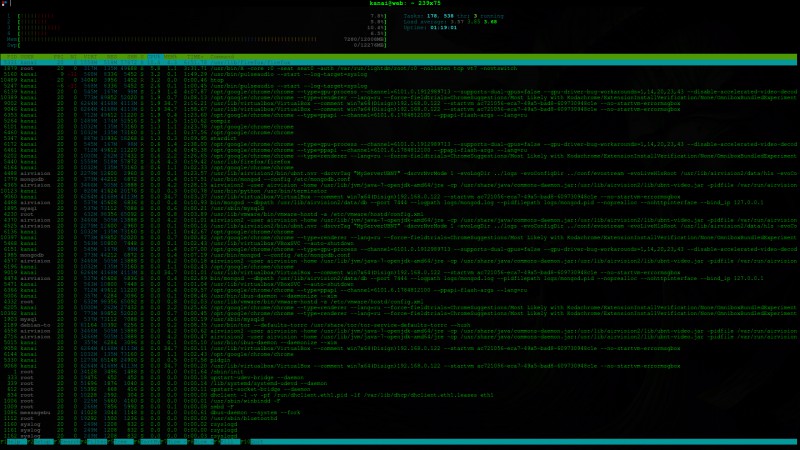Screen dimensions: 800x450
Task: Select the tor process row
Action: point(398,325)
